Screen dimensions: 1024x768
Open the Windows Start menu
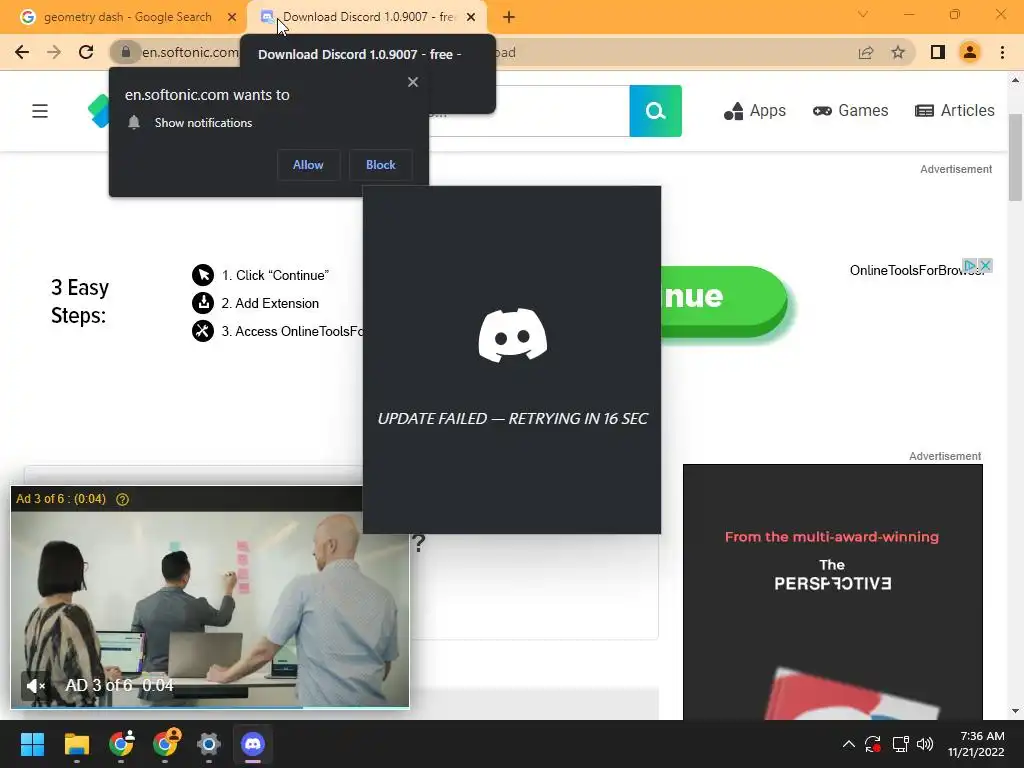click(x=32, y=744)
